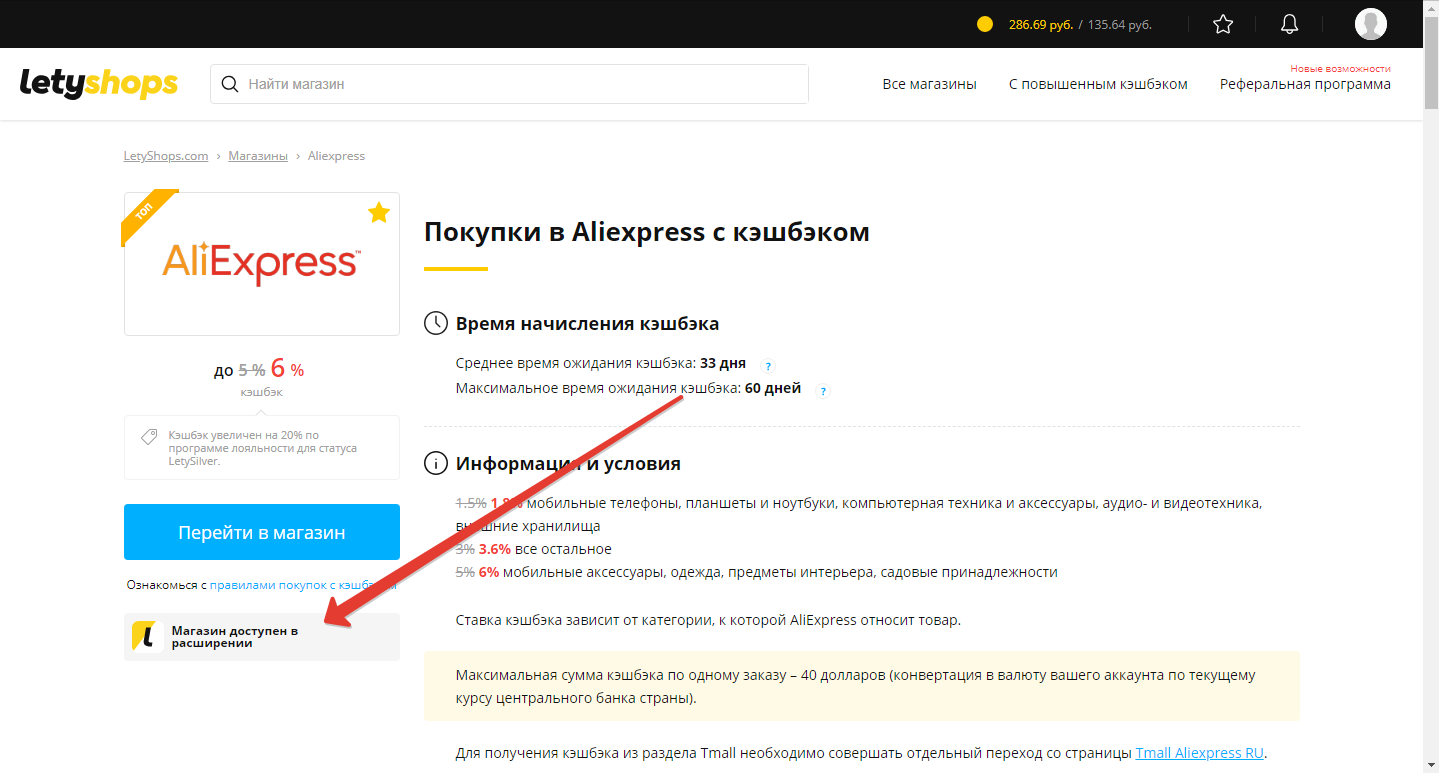
Task: Toggle favorite star on AliExpress card
Action: (x=379, y=212)
